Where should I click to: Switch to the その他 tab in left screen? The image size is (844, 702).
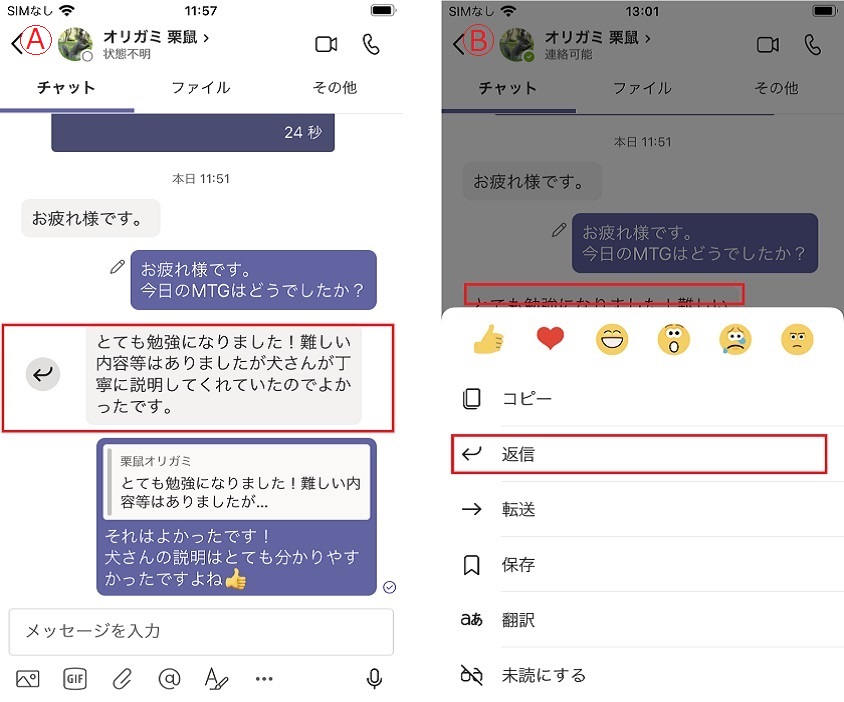pyautogui.click(x=335, y=88)
